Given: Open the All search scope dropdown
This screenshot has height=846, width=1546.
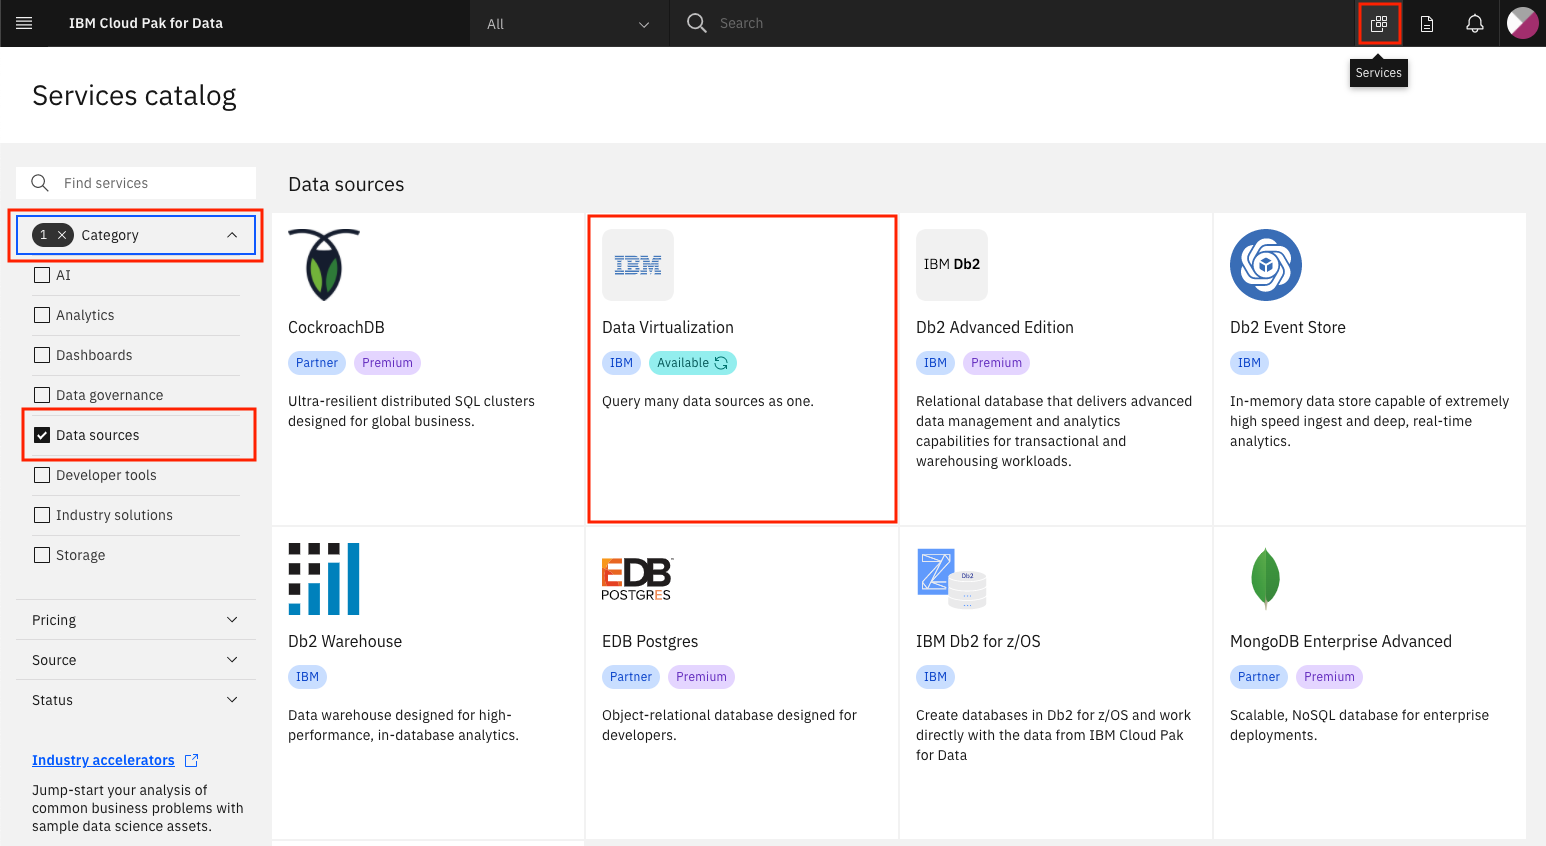Looking at the screenshot, I should 567,24.
